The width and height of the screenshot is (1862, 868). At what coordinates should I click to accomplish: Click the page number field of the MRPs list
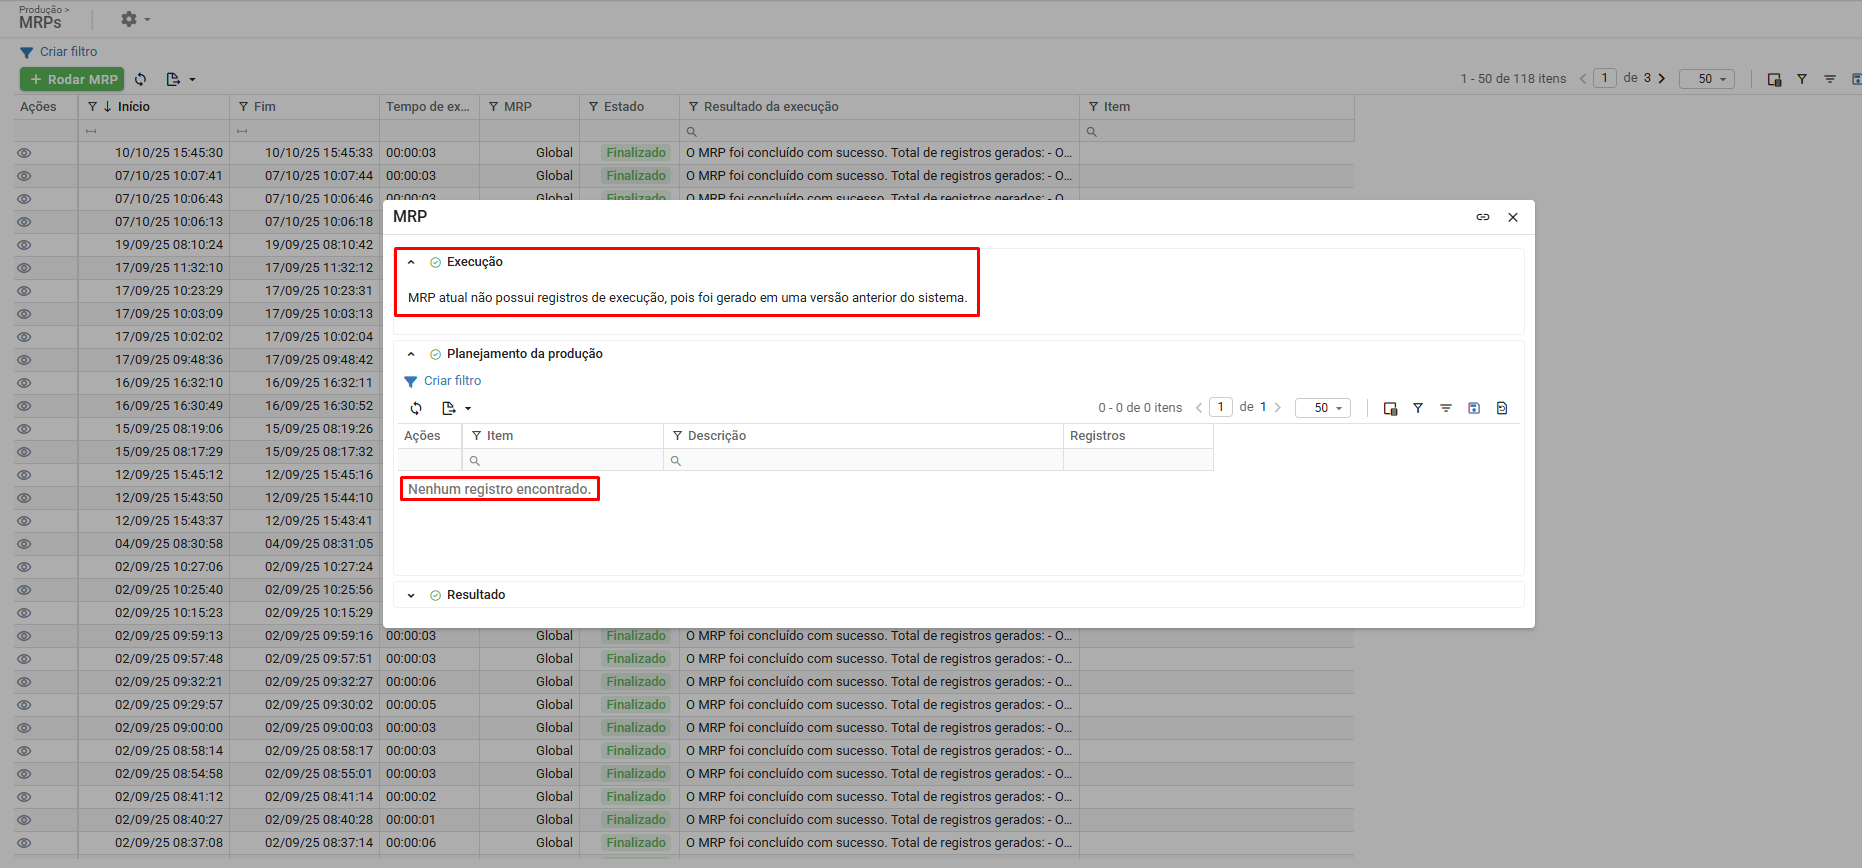click(1605, 78)
